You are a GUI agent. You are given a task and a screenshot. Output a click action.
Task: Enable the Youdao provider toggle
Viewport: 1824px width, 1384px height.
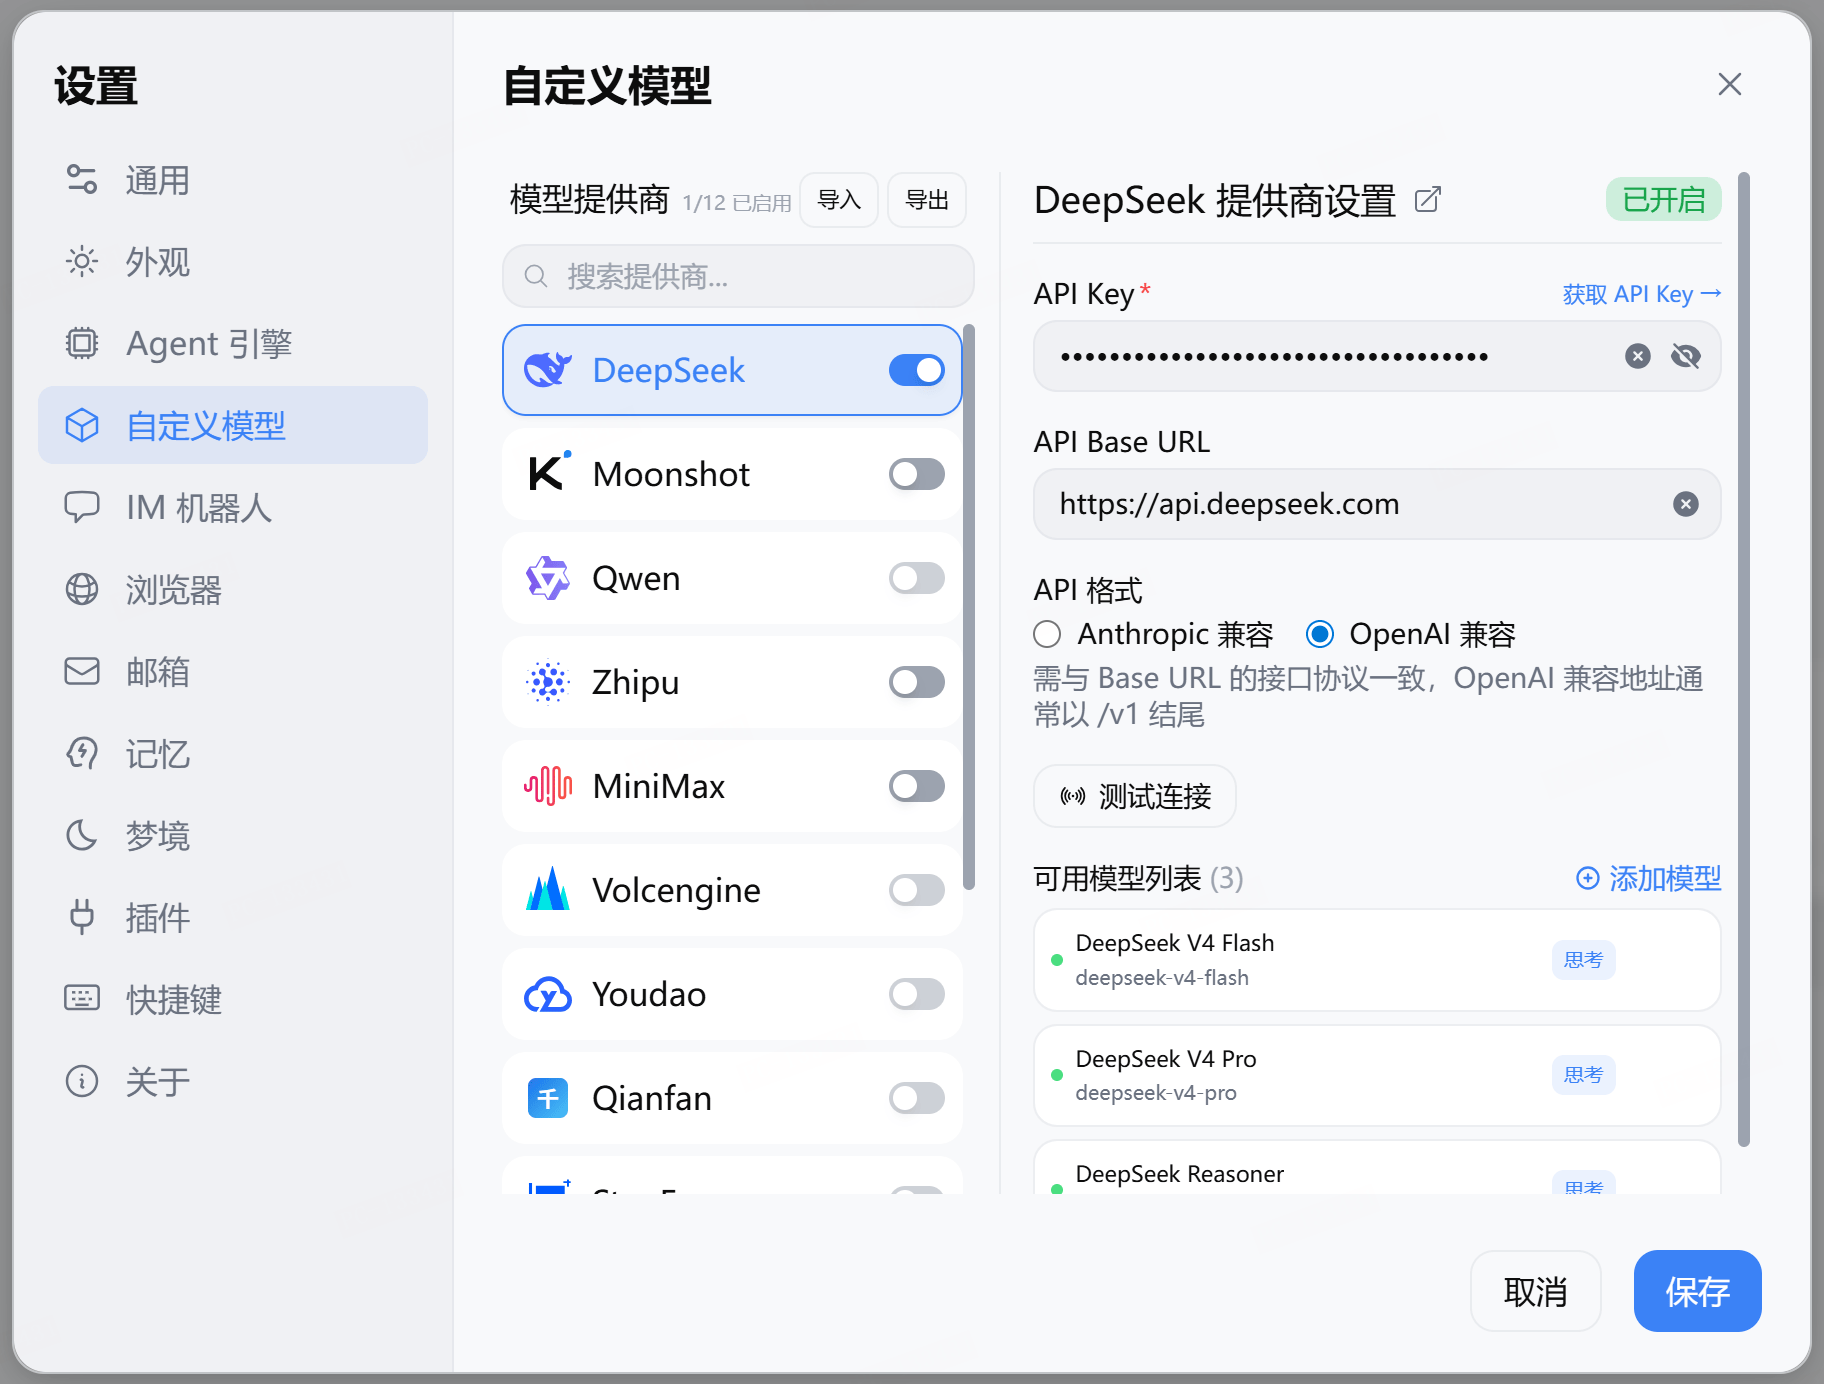[917, 994]
